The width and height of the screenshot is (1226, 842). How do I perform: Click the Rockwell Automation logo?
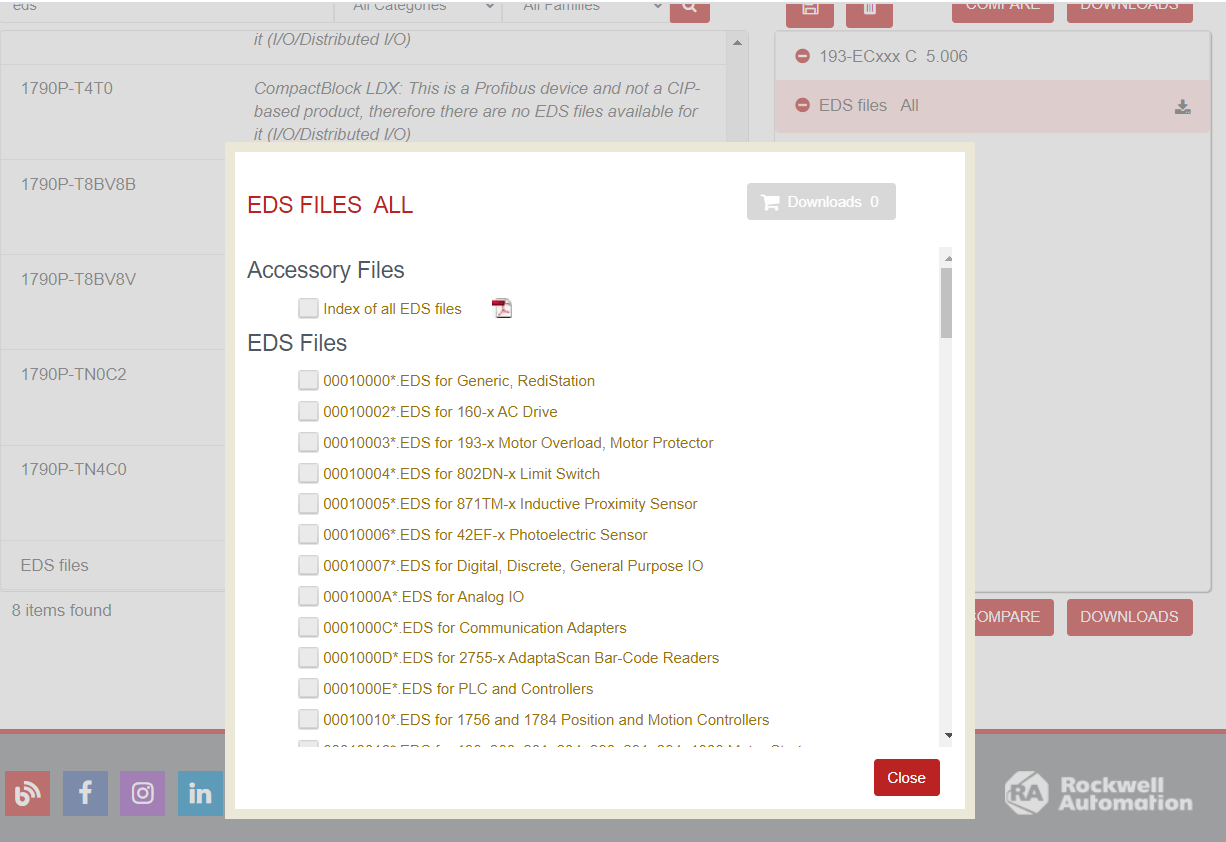coord(1098,792)
